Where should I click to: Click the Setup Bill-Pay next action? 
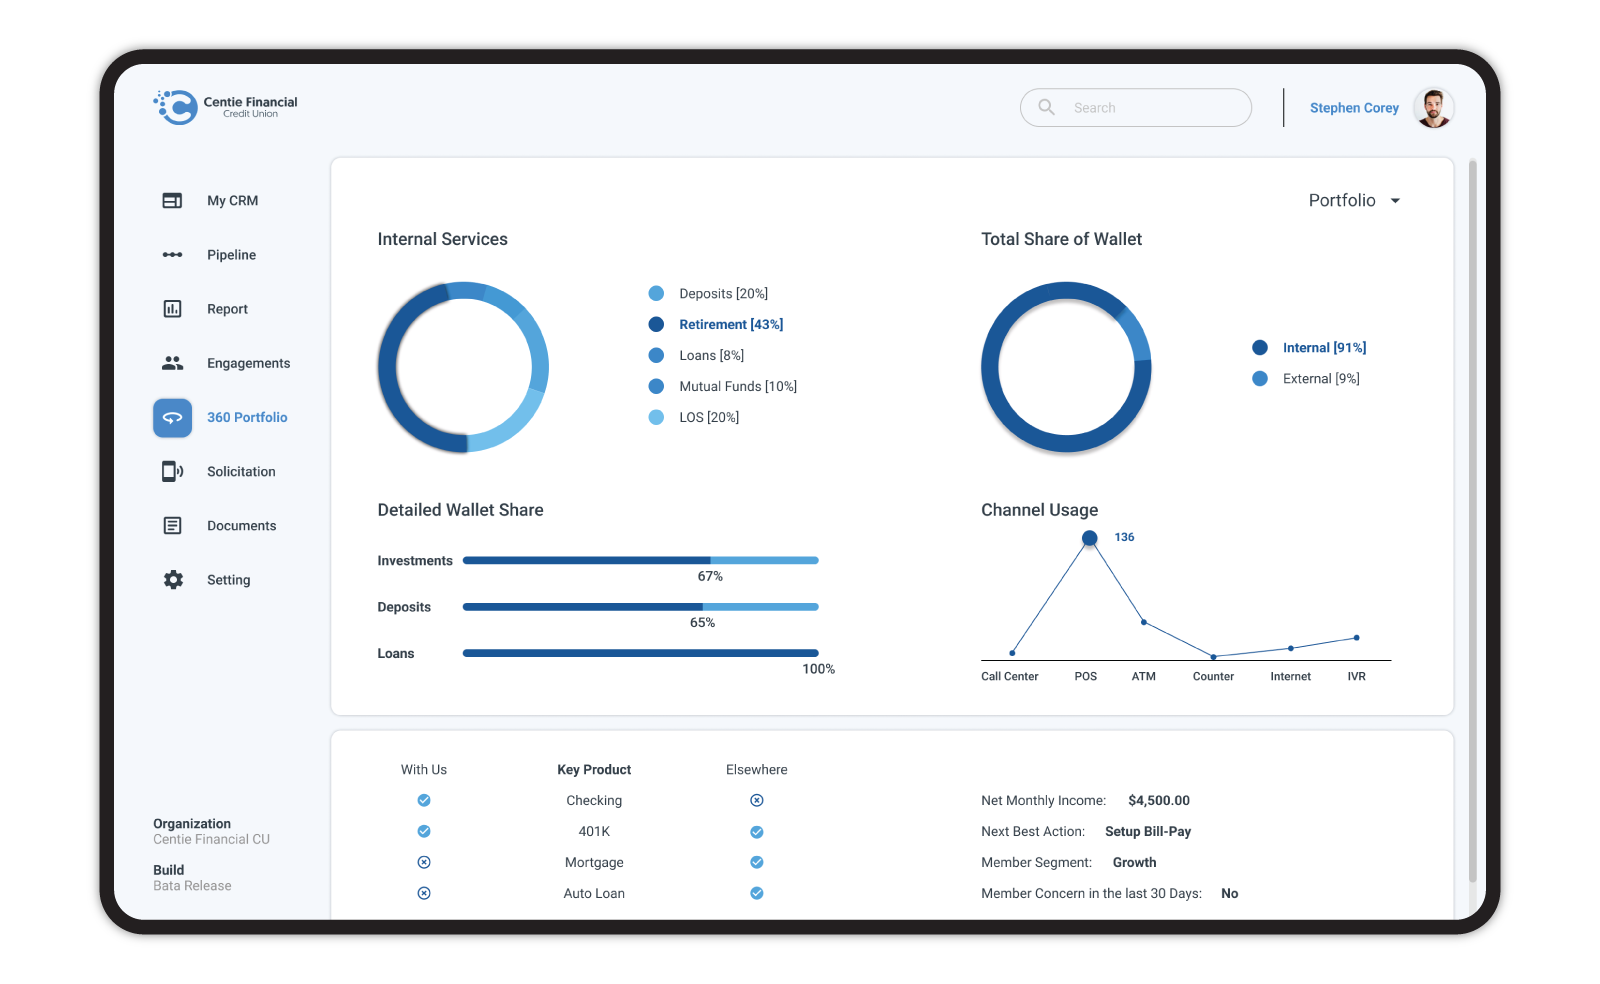click(x=1148, y=831)
